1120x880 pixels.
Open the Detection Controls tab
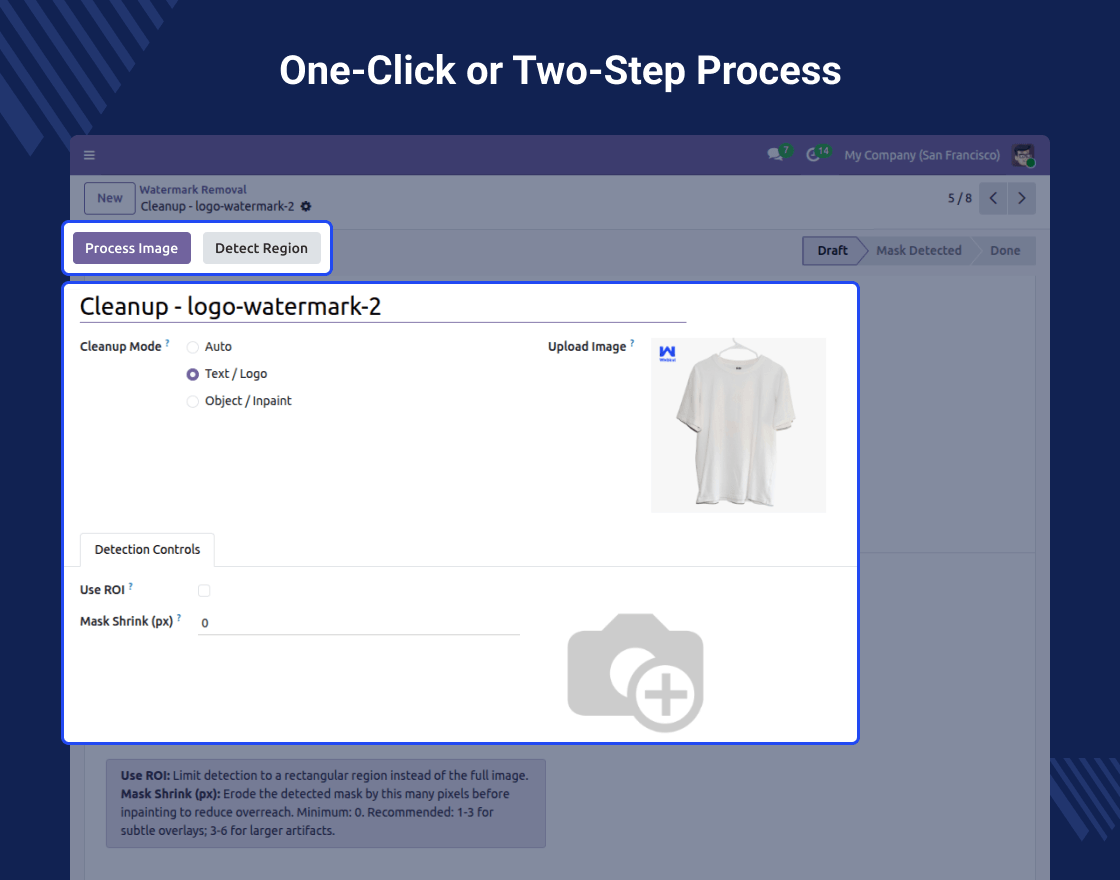pyautogui.click(x=147, y=549)
